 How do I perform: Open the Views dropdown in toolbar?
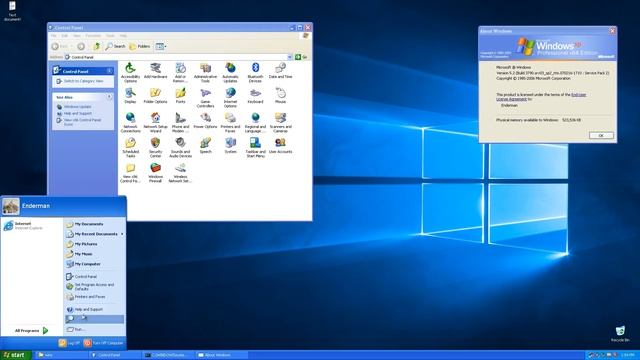click(x=161, y=47)
